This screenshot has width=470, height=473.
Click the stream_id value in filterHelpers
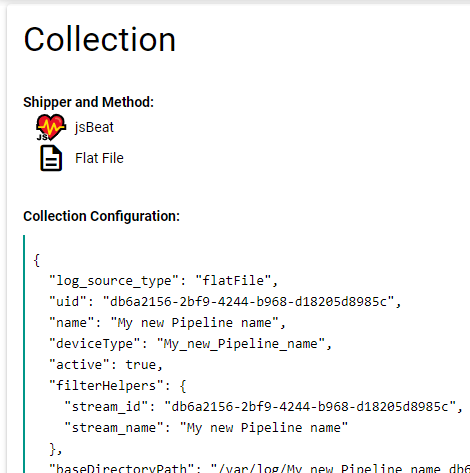coord(310,407)
